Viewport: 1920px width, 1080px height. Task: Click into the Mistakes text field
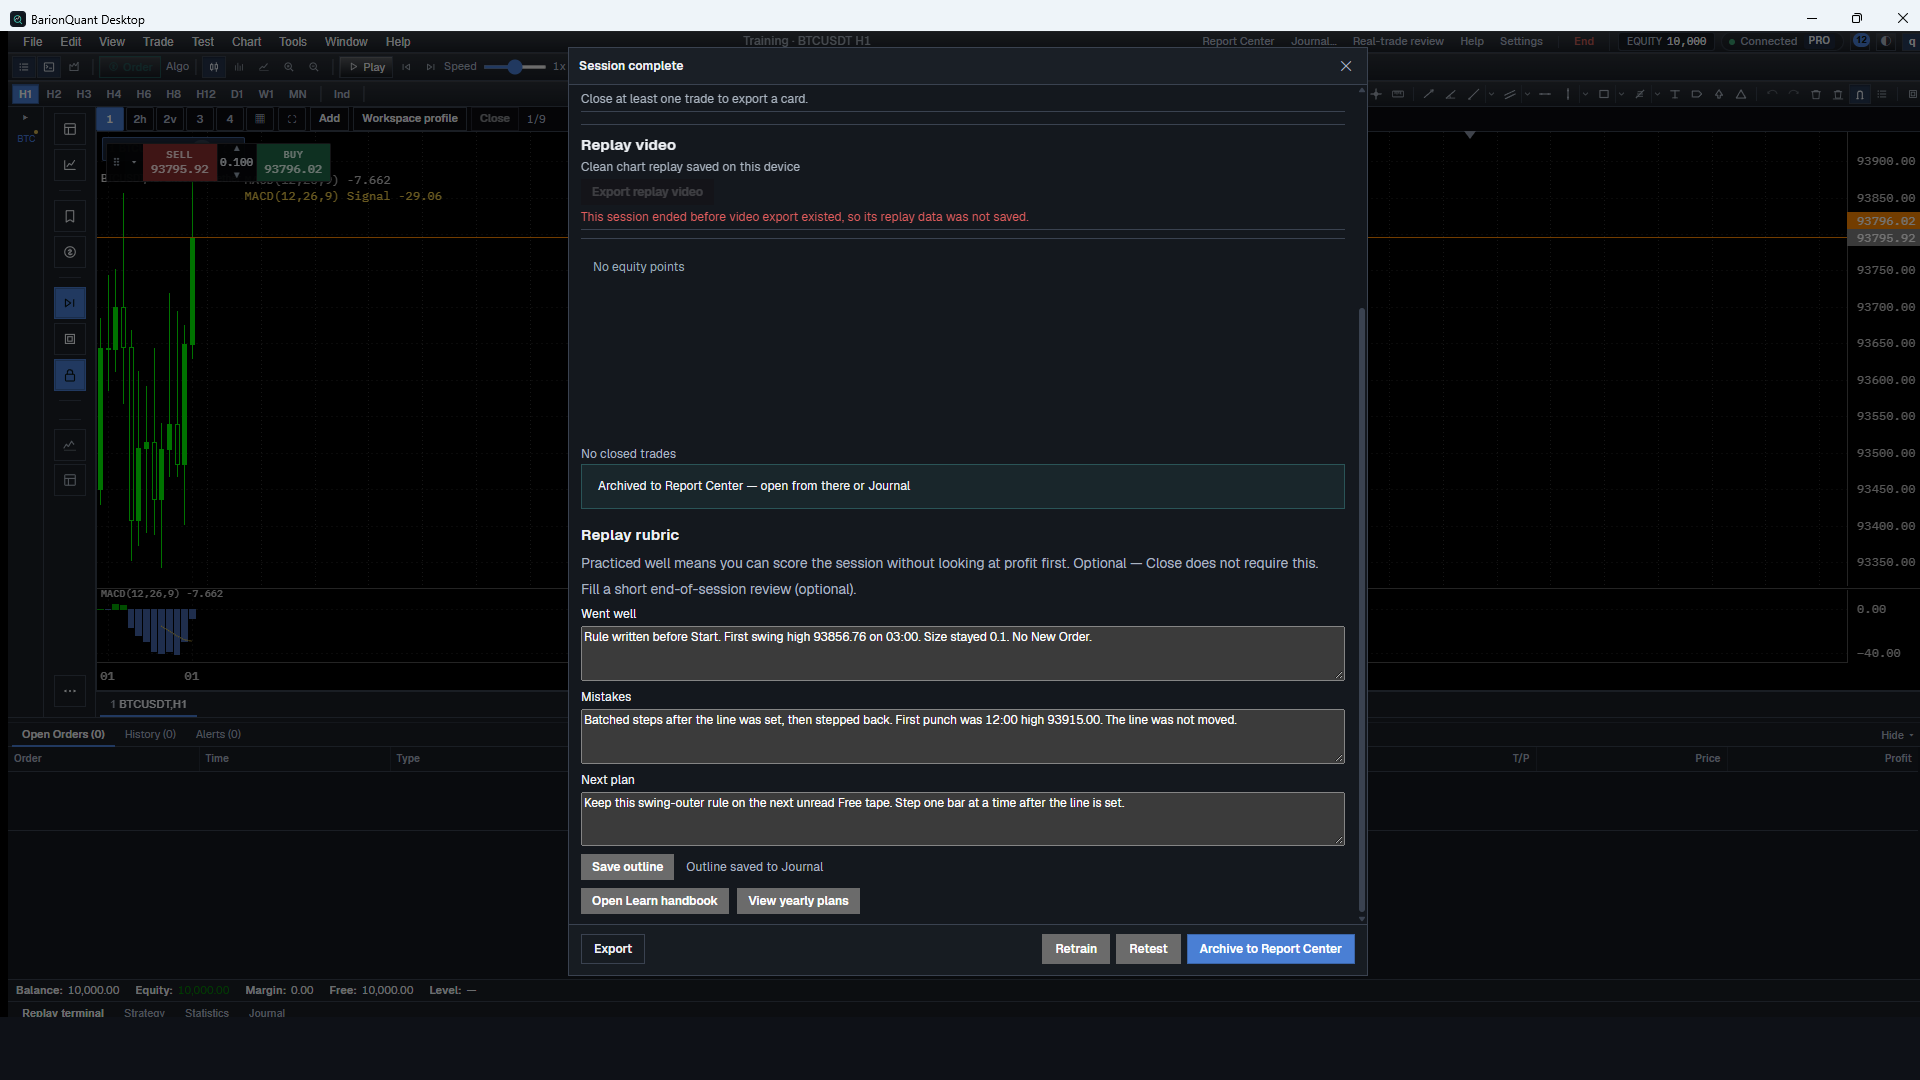(962, 737)
